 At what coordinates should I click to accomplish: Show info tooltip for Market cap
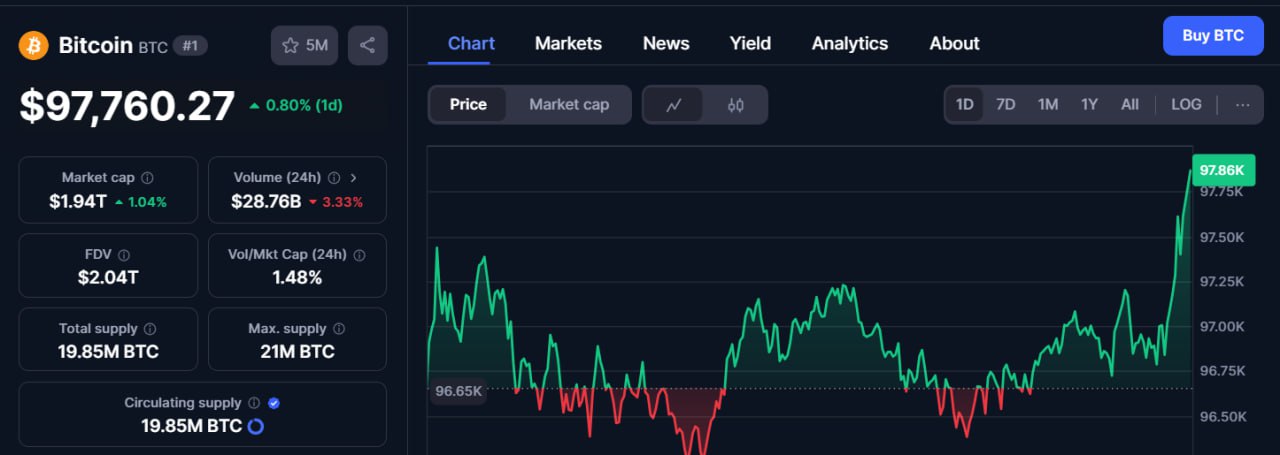click(148, 178)
